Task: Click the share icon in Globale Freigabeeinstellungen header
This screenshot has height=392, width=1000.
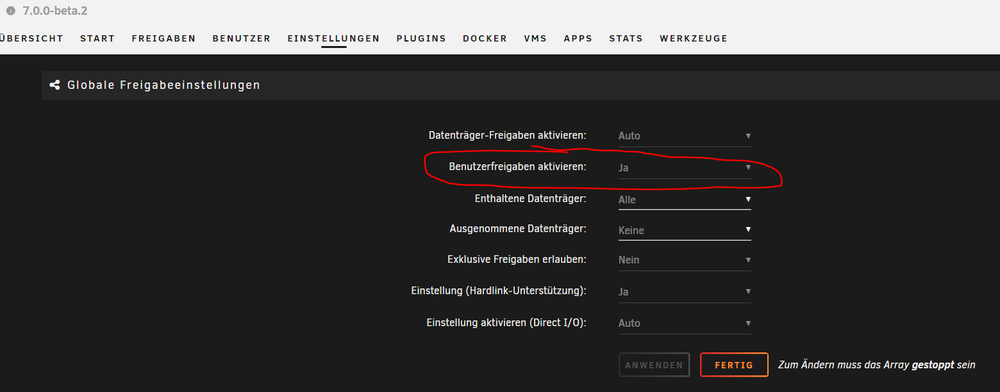Action: 55,85
